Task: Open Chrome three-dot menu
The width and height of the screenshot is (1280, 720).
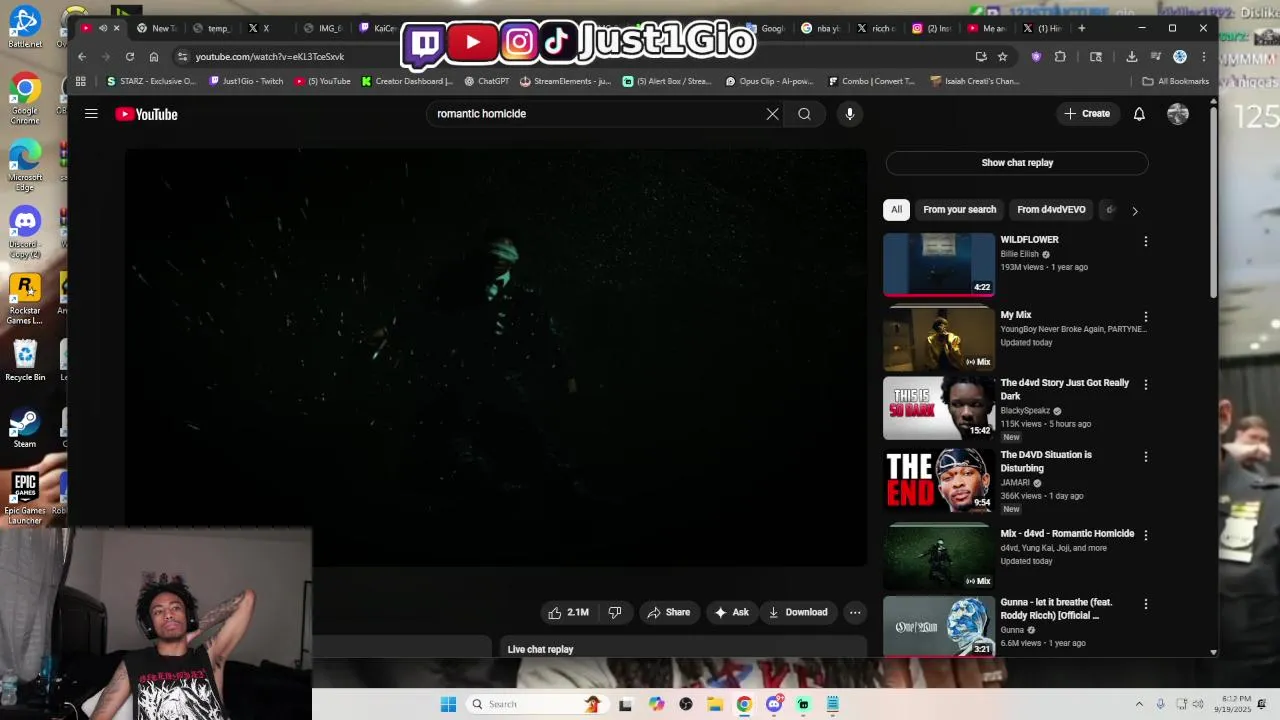Action: pos(1204,57)
